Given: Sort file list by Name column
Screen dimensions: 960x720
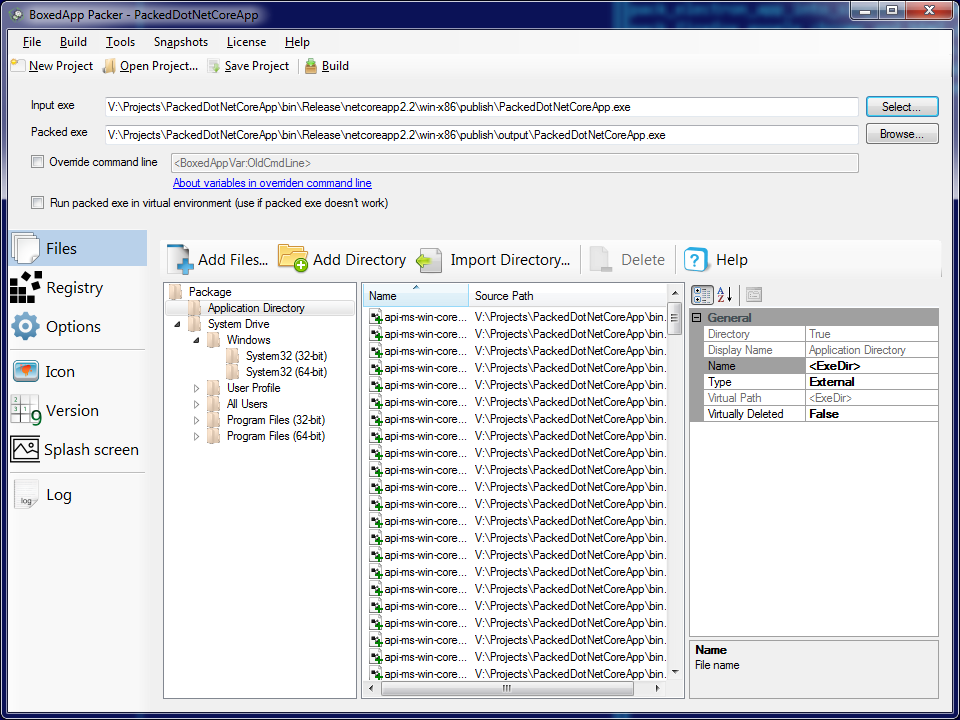Looking at the screenshot, I should 416,296.
